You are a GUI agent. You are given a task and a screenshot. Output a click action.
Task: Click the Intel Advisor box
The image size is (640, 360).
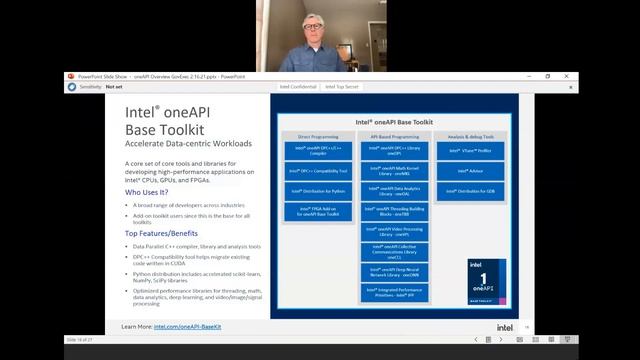pos(470,171)
